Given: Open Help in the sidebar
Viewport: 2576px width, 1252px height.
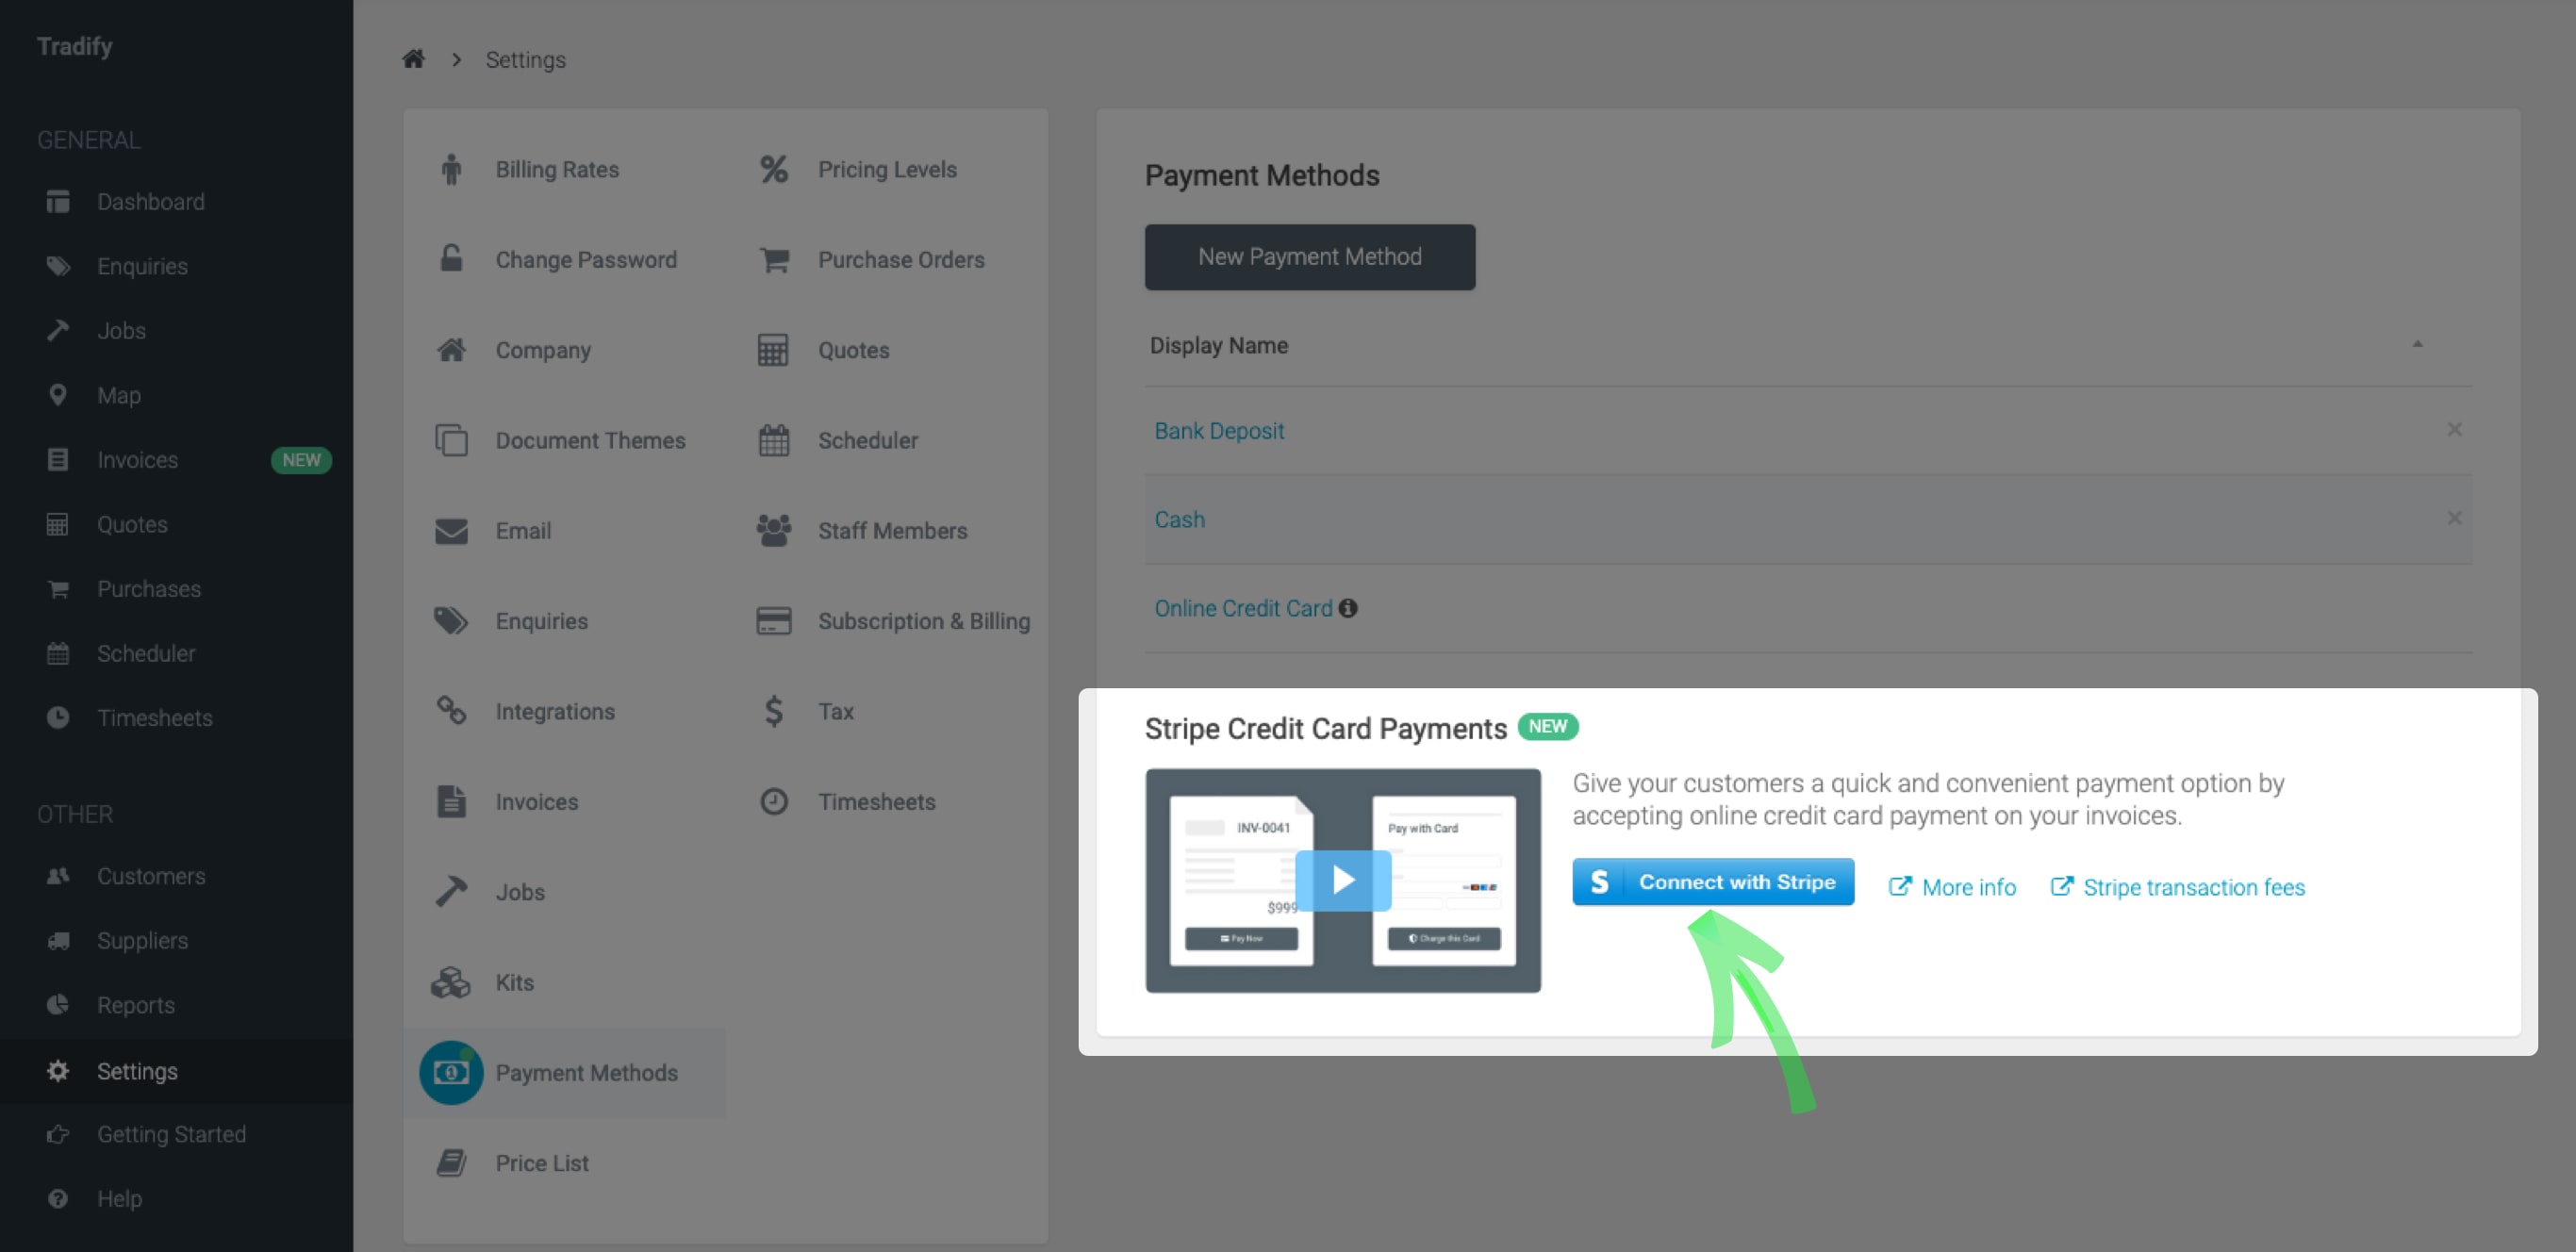Looking at the screenshot, I should (x=119, y=1198).
